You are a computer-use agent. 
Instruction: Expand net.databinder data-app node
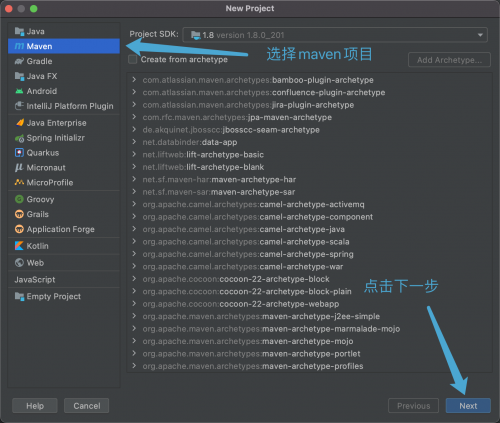(134, 142)
